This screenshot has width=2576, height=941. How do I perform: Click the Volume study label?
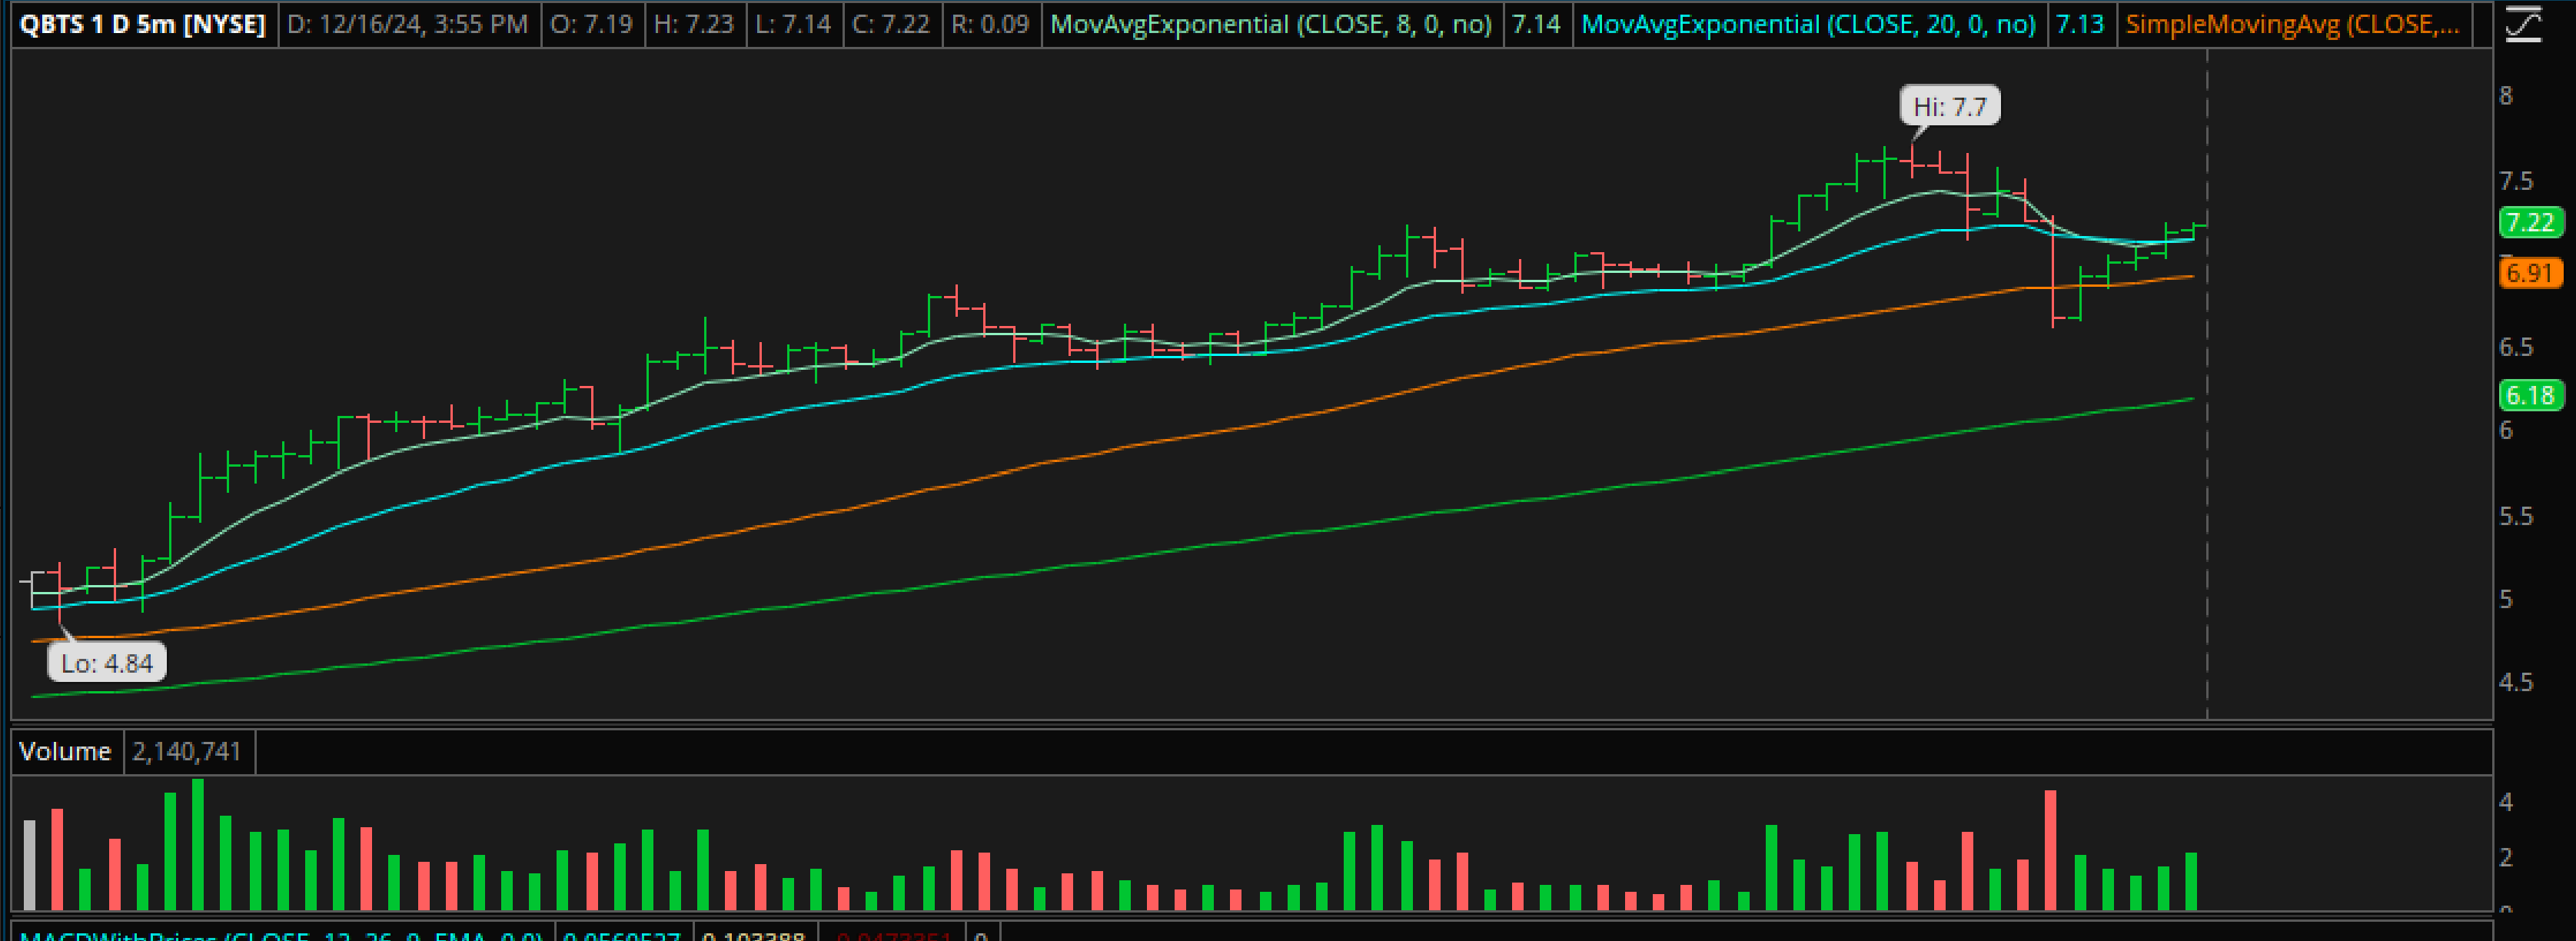coord(65,751)
